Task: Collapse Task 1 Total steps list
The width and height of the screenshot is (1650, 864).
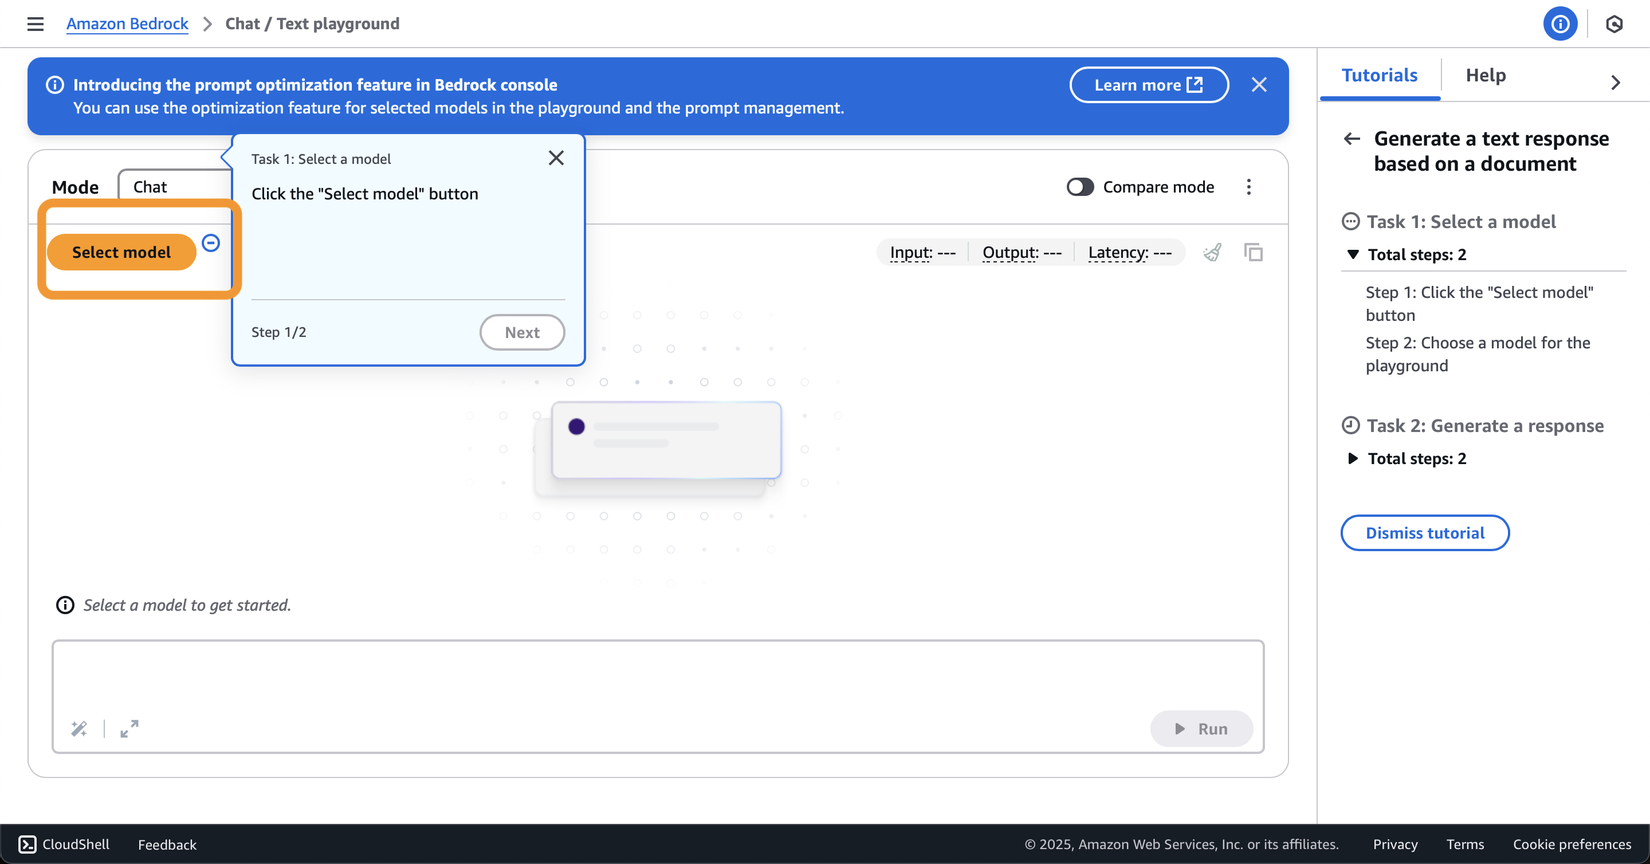Action: point(1353,255)
